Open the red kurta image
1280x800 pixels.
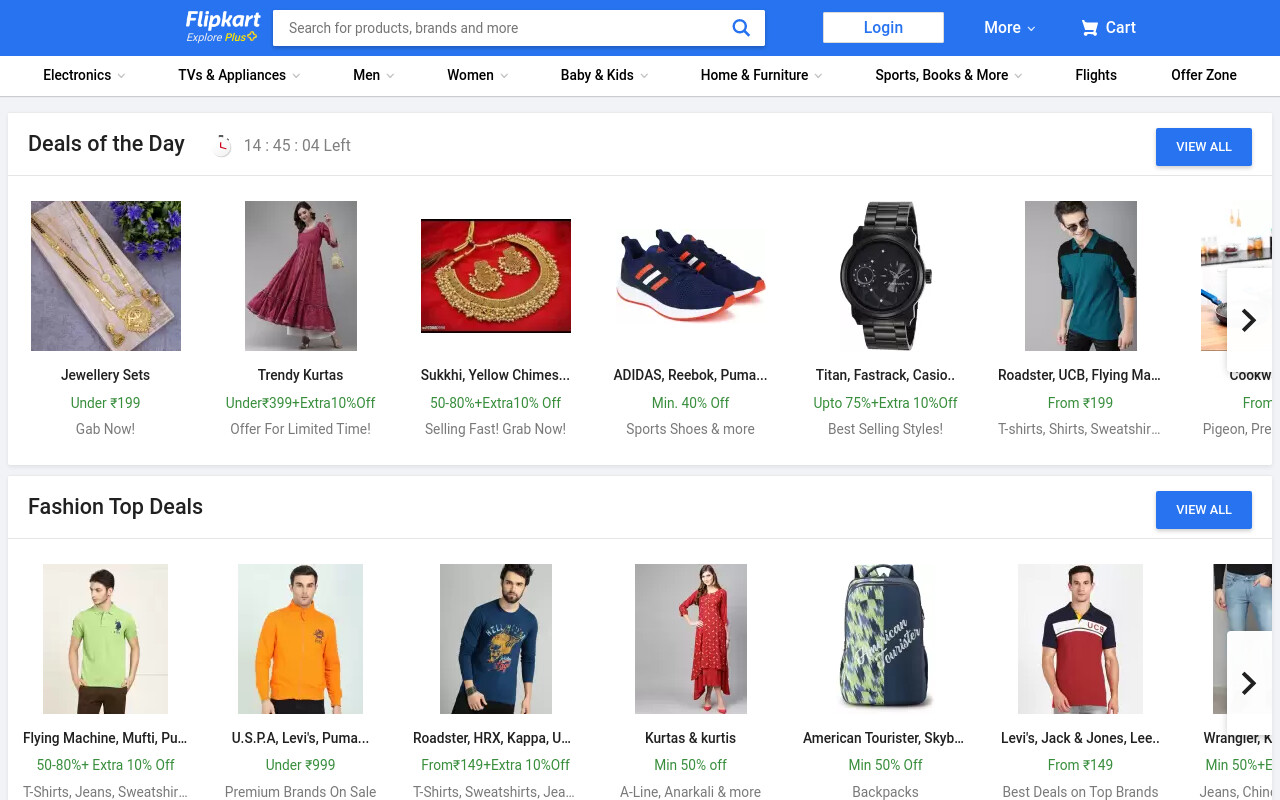click(x=691, y=639)
